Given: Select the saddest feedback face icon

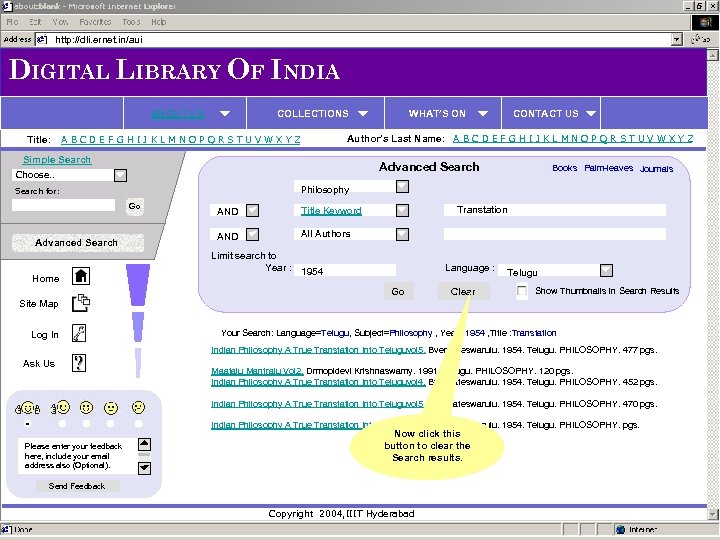Looking at the screenshot, I should [x=138, y=407].
